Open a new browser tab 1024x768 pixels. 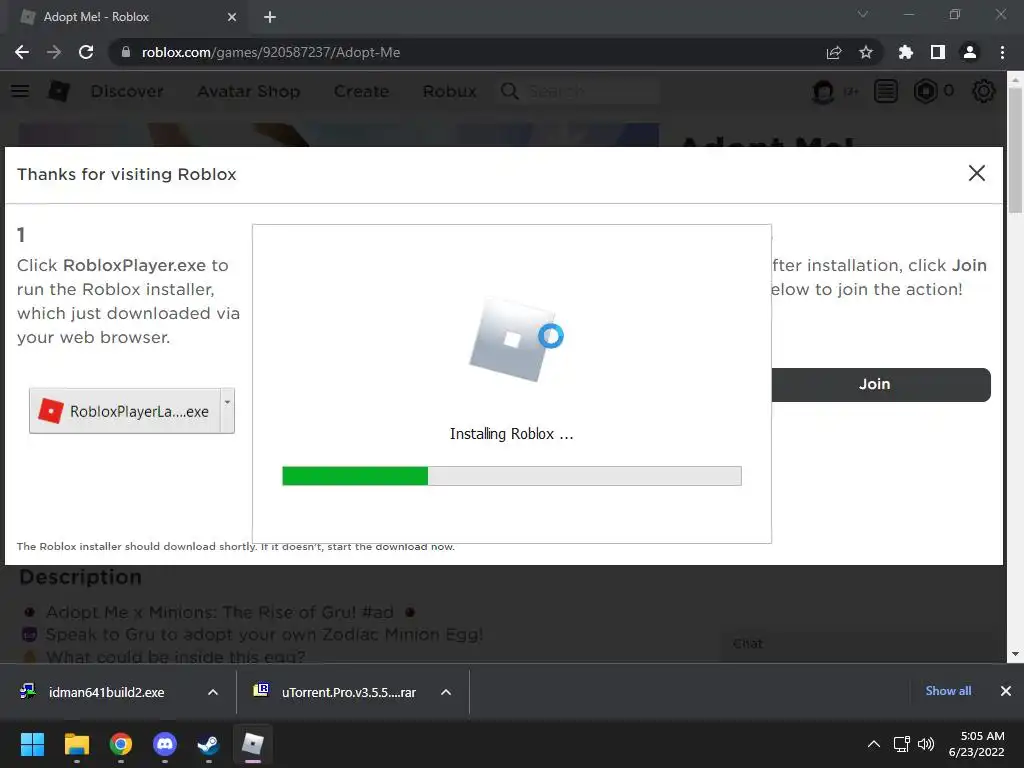[270, 17]
